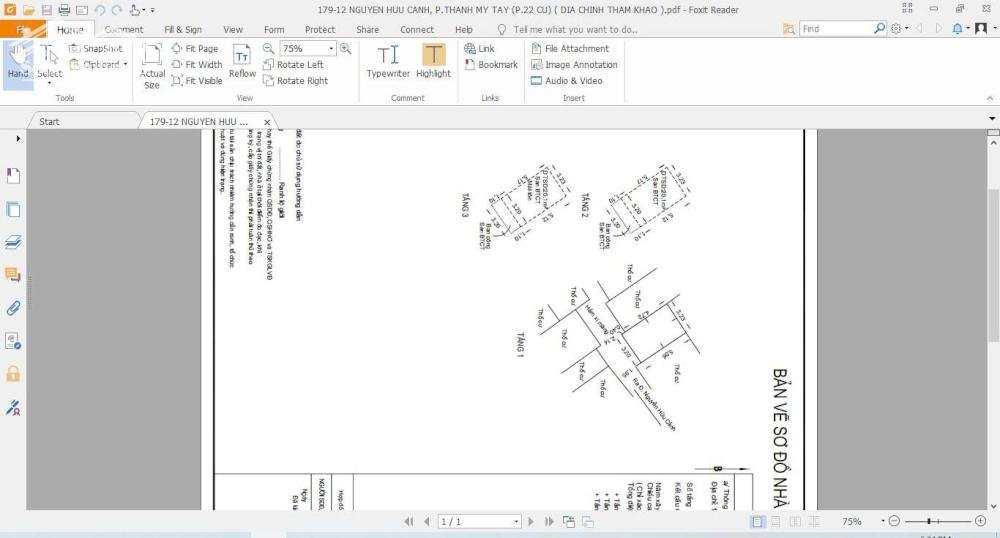Viewport: 1000px width, 538px height.
Task: Open the Security lock panel in sidebar
Action: [x=13, y=374]
